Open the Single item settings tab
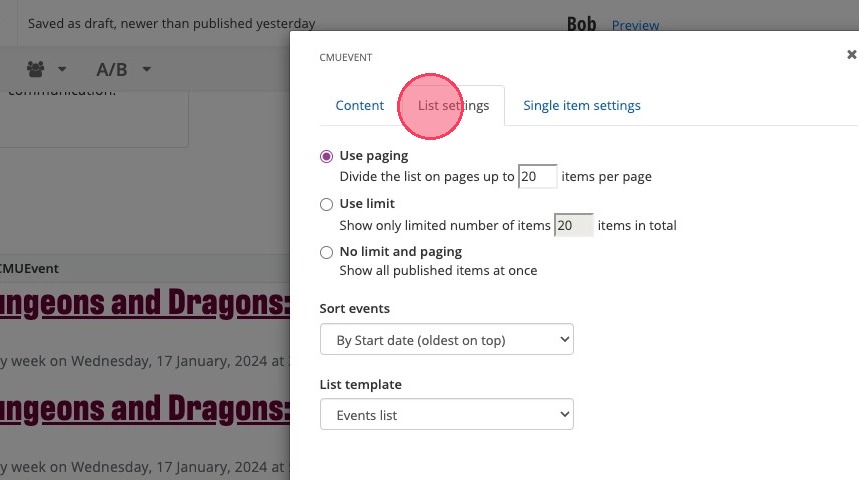 point(582,106)
